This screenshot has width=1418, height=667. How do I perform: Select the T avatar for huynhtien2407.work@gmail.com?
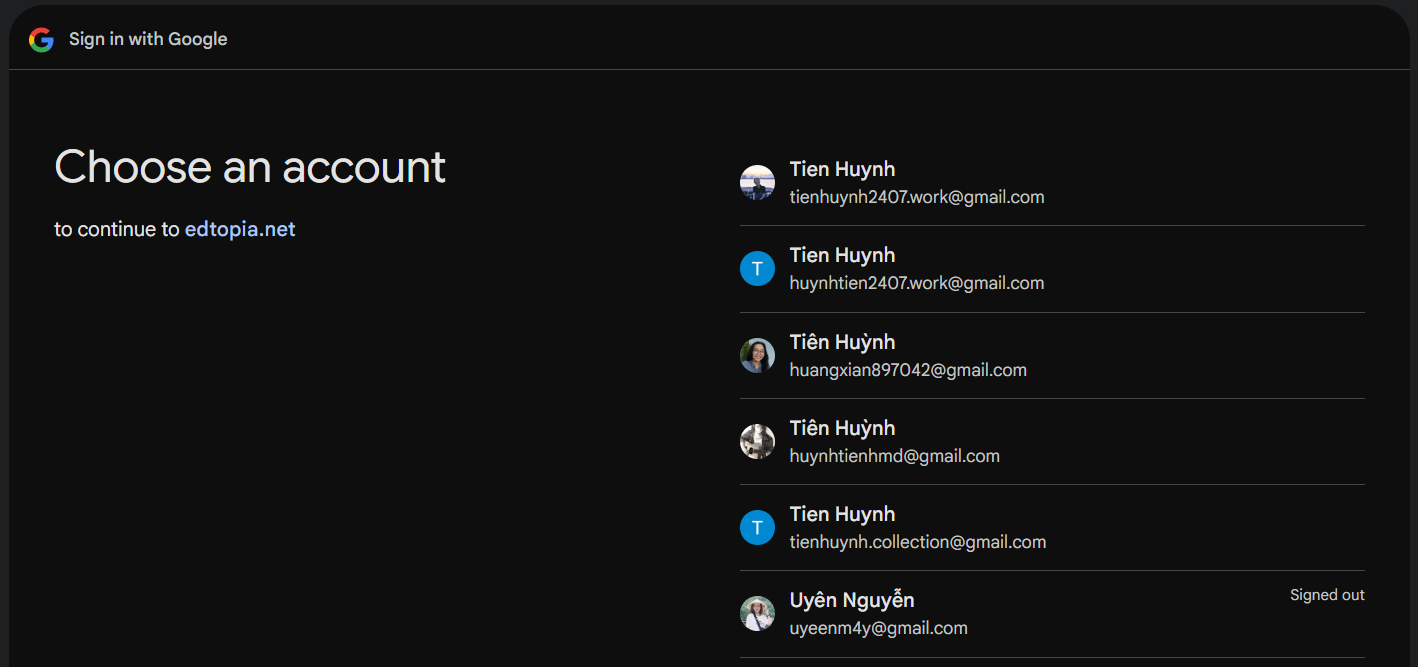[757, 269]
